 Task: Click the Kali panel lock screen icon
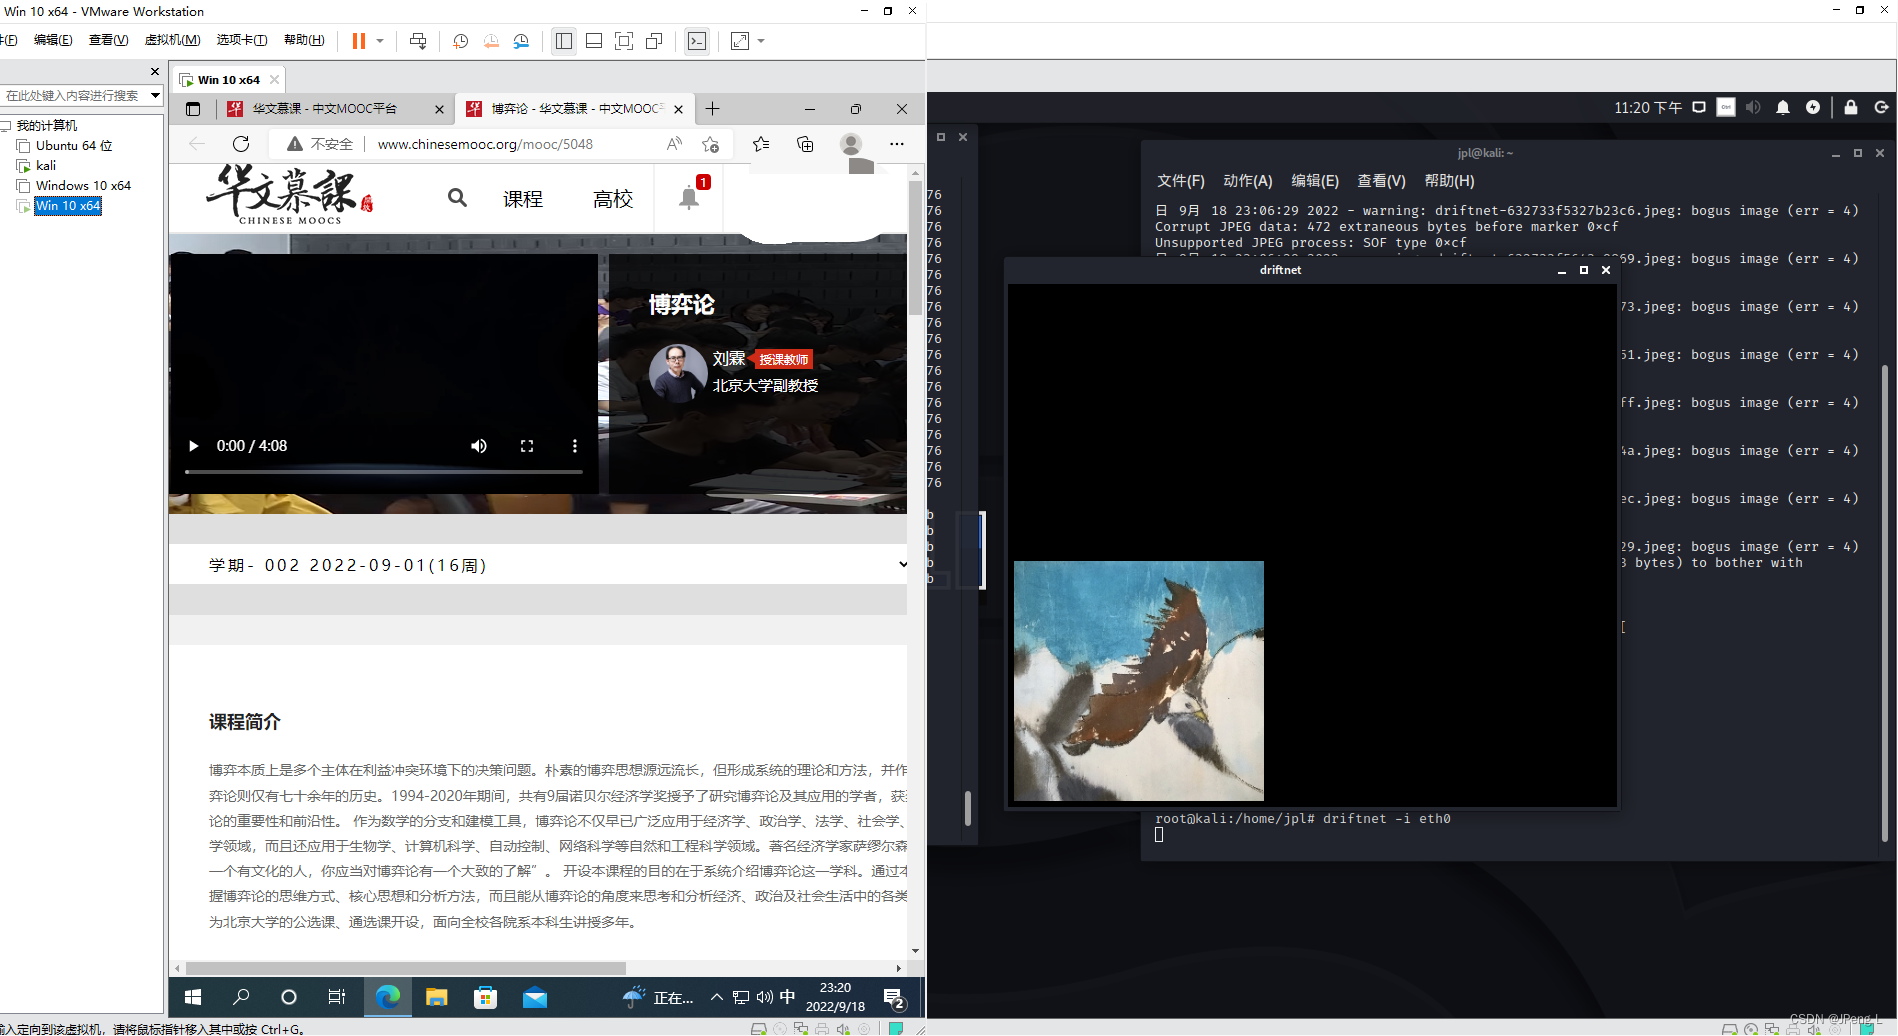[1851, 108]
